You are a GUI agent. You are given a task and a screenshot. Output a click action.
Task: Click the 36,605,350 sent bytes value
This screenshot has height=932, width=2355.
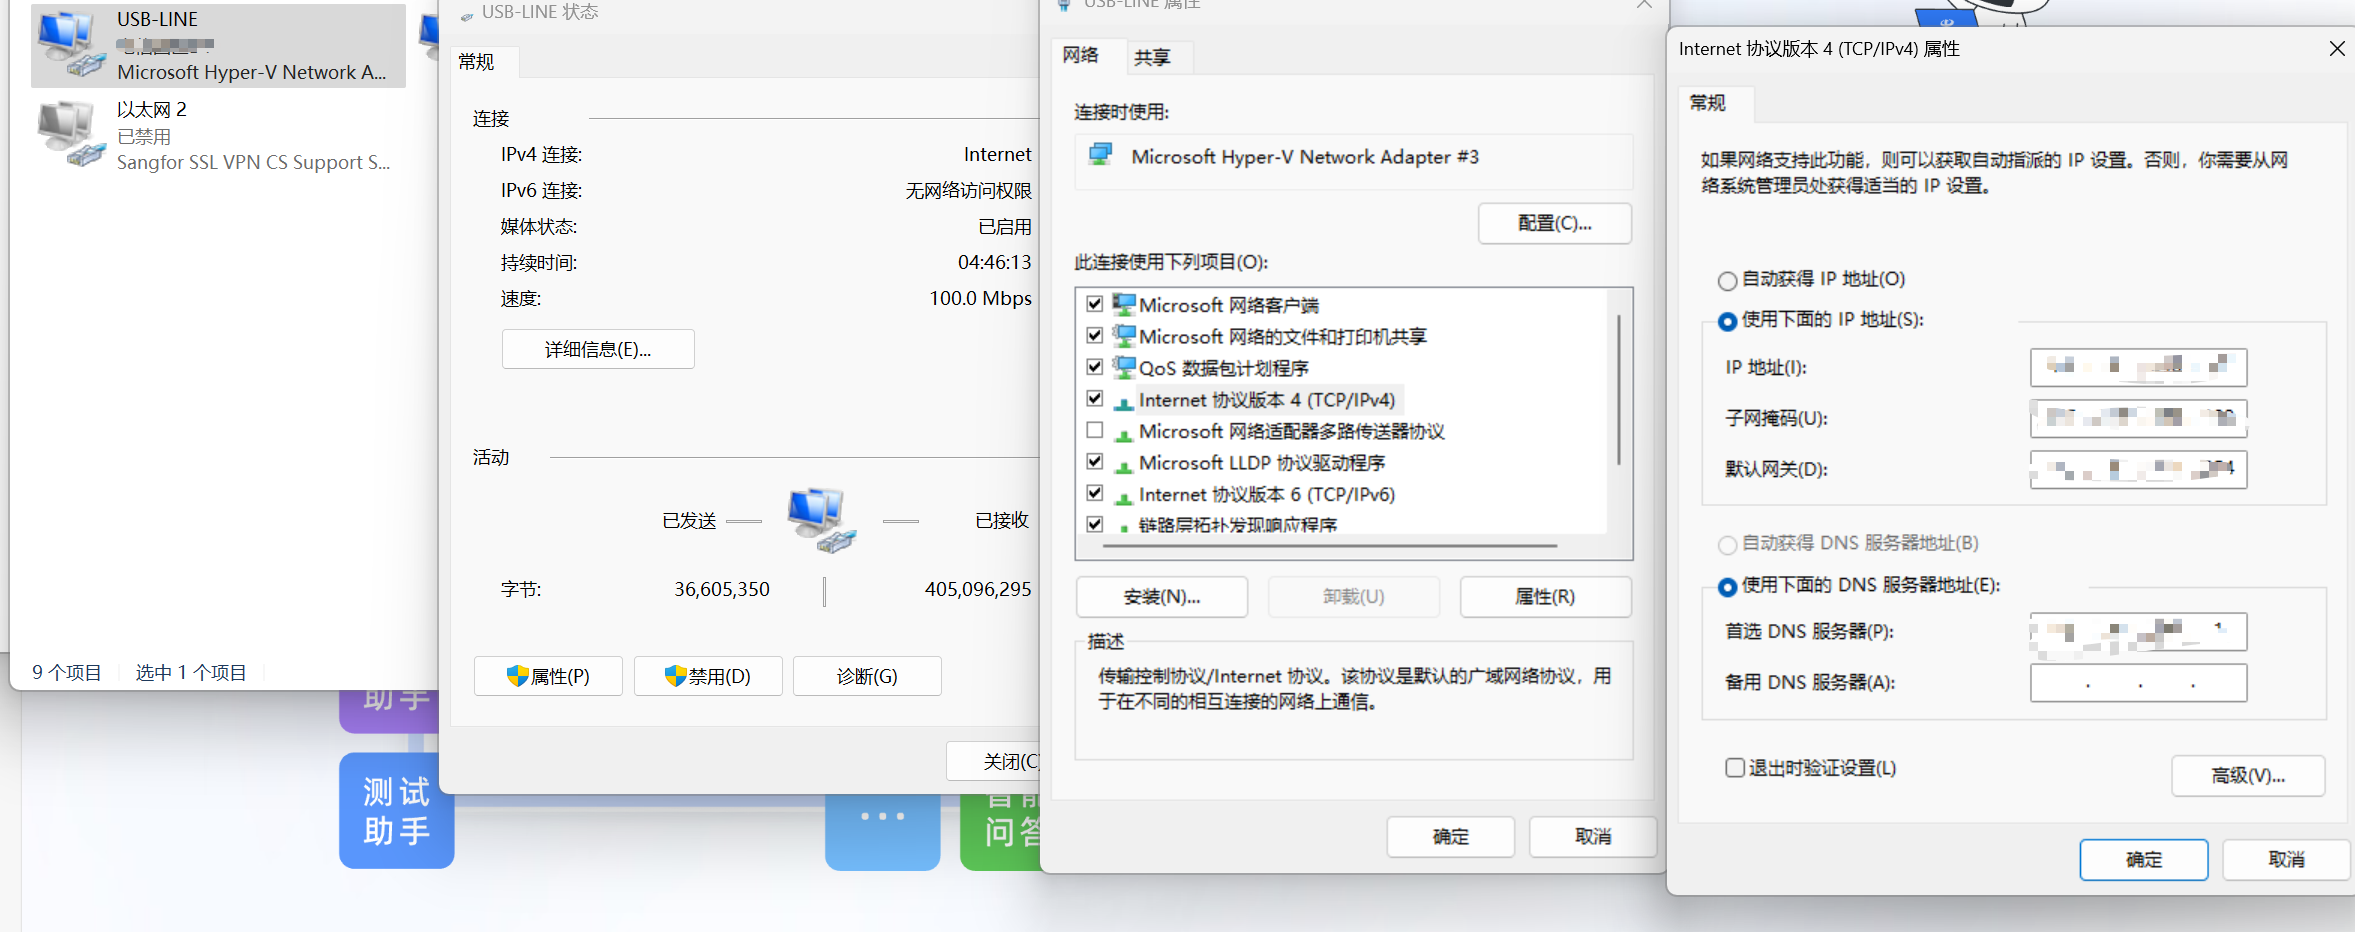point(722,589)
